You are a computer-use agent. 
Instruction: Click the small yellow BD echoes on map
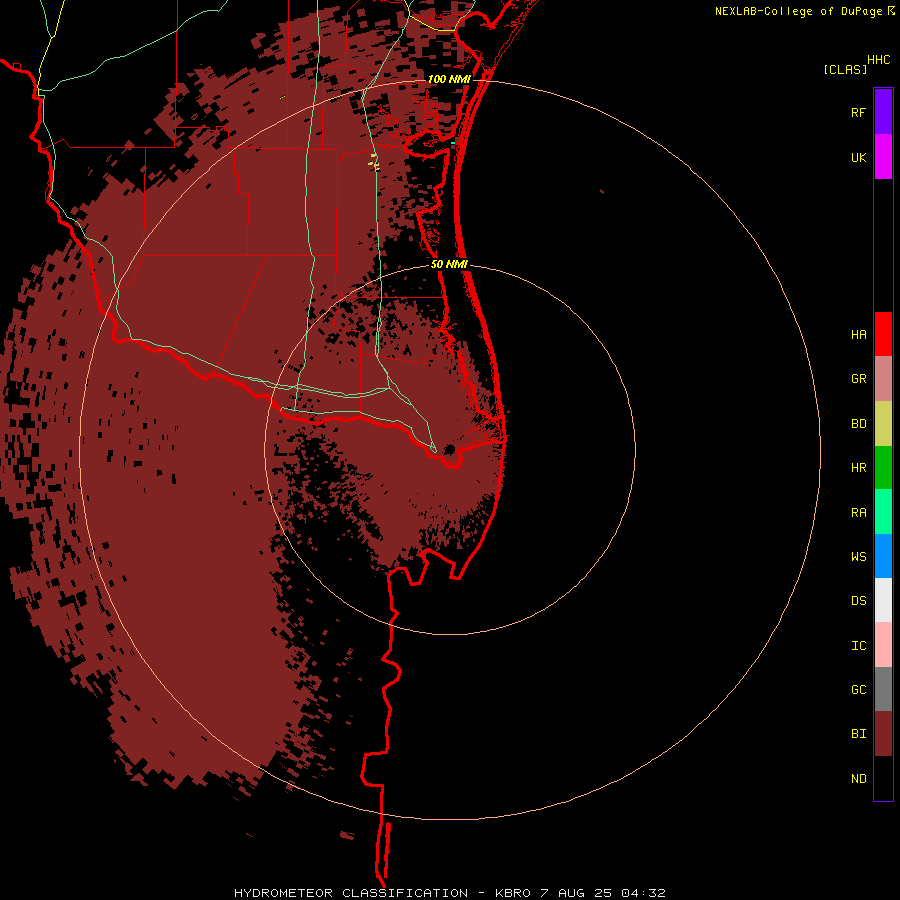[x=374, y=162]
